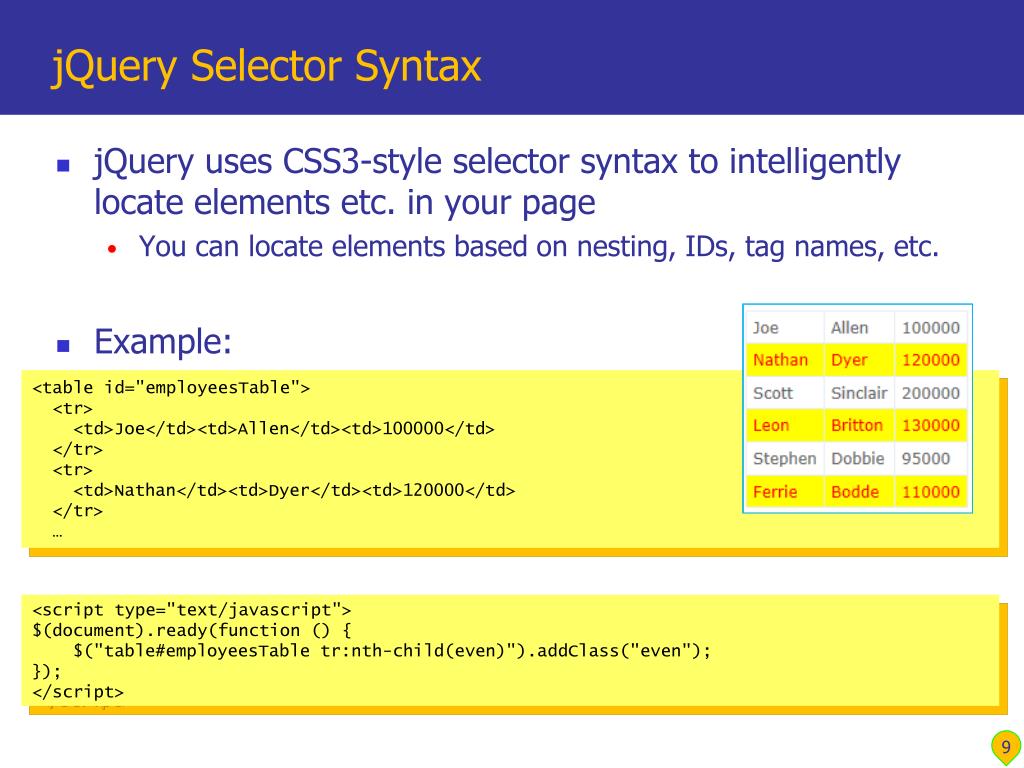Click the slide title 'jQuery Selector Syntax'
The image size is (1024, 768).
266,66
